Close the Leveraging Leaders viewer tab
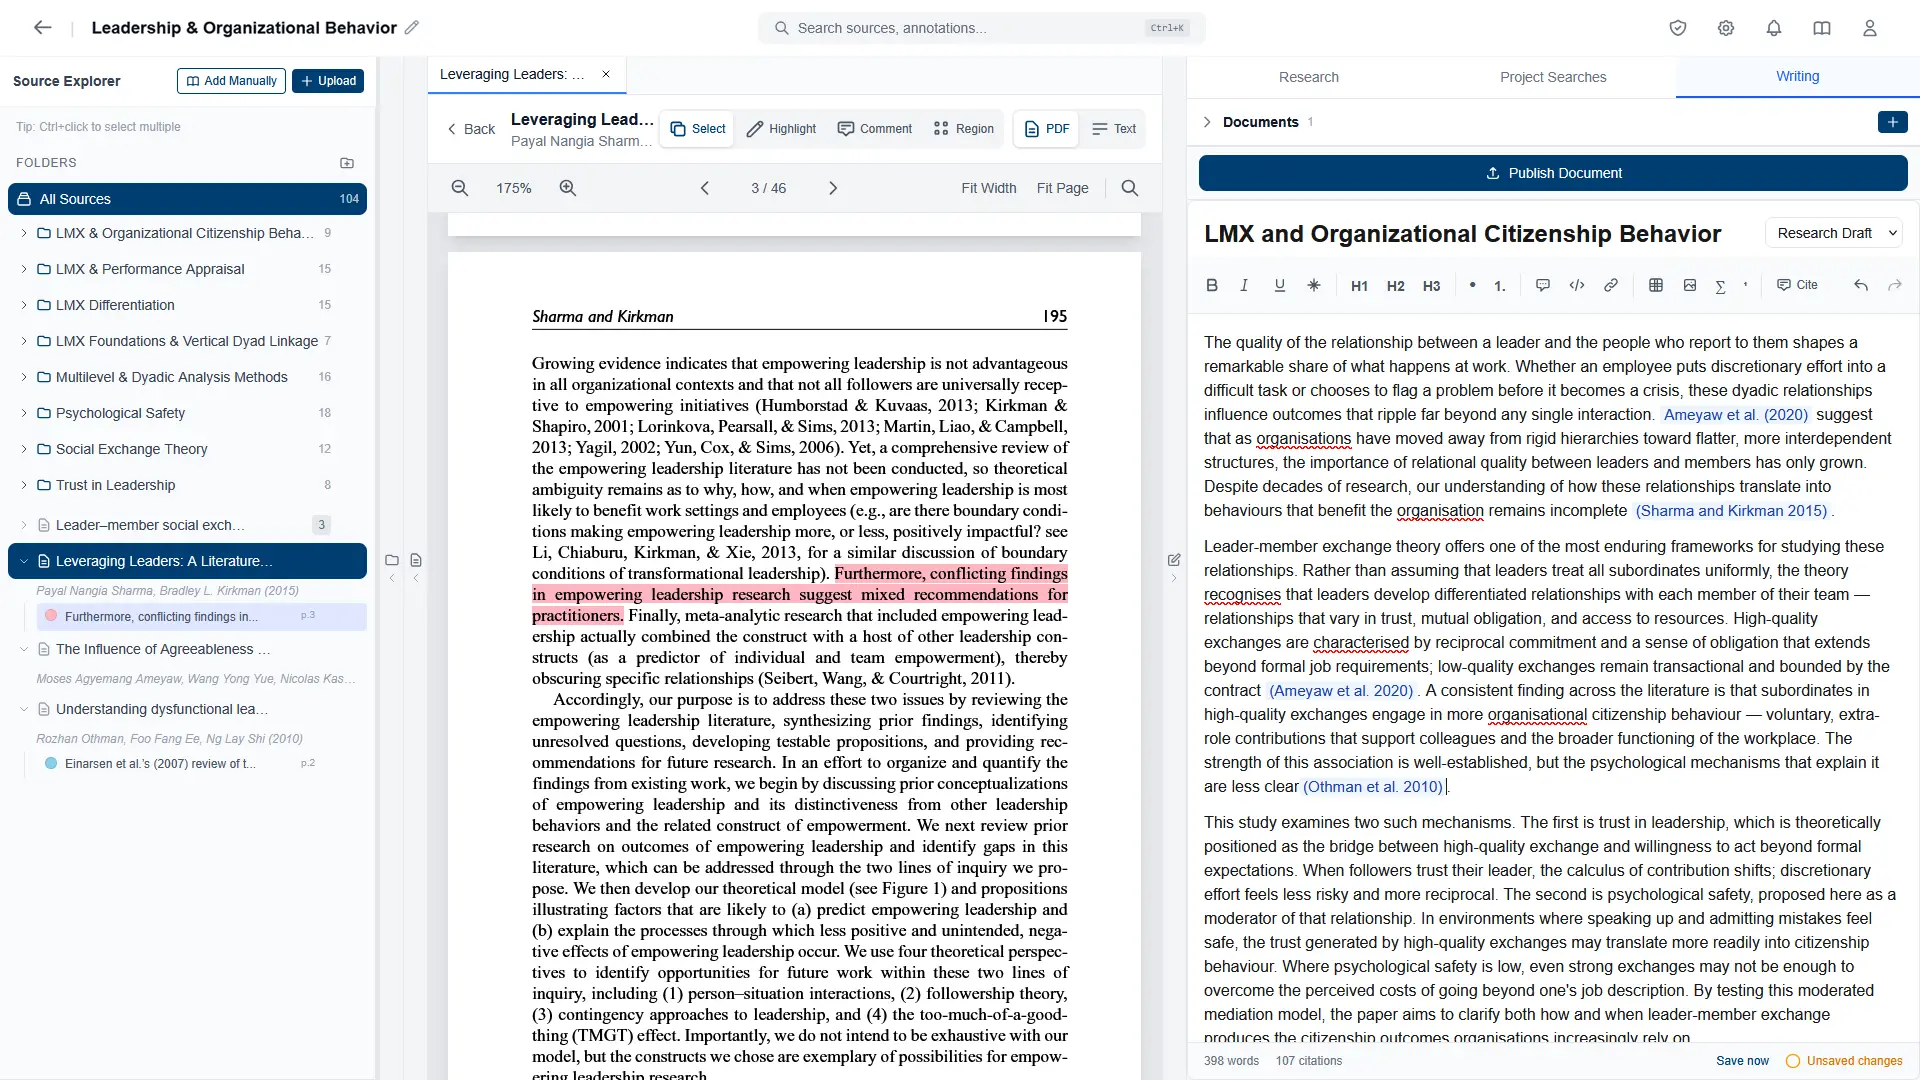Image resolution: width=1920 pixels, height=1080 pixels. click(606, 74)
